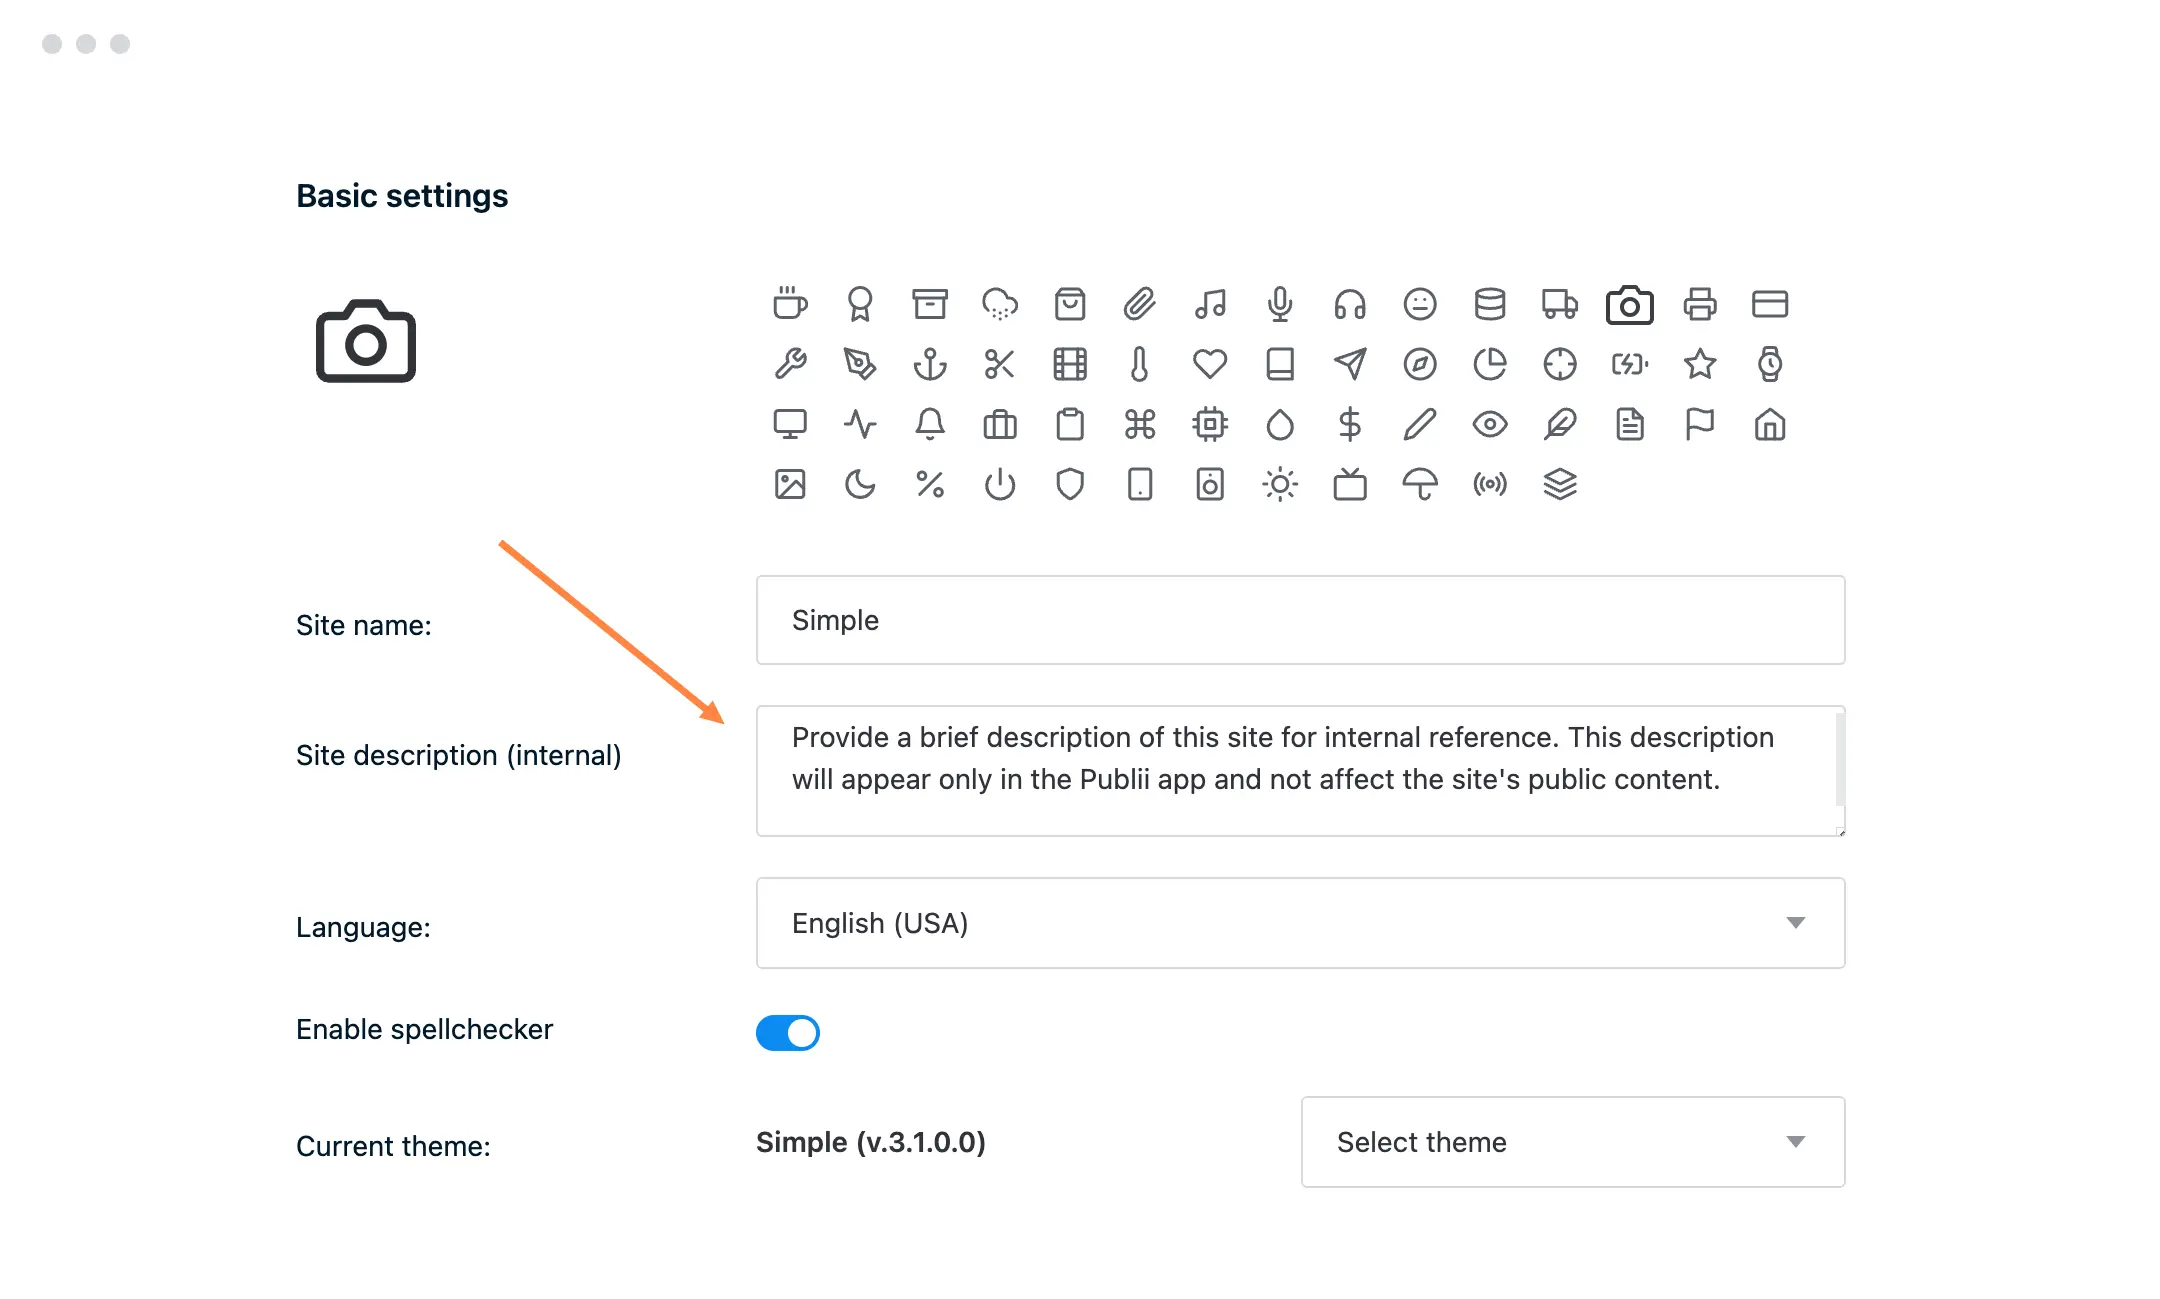Pick the heart icon from the grid
The width and height of the screenshot is (2160, 1299).
[x=1210, y=364]
